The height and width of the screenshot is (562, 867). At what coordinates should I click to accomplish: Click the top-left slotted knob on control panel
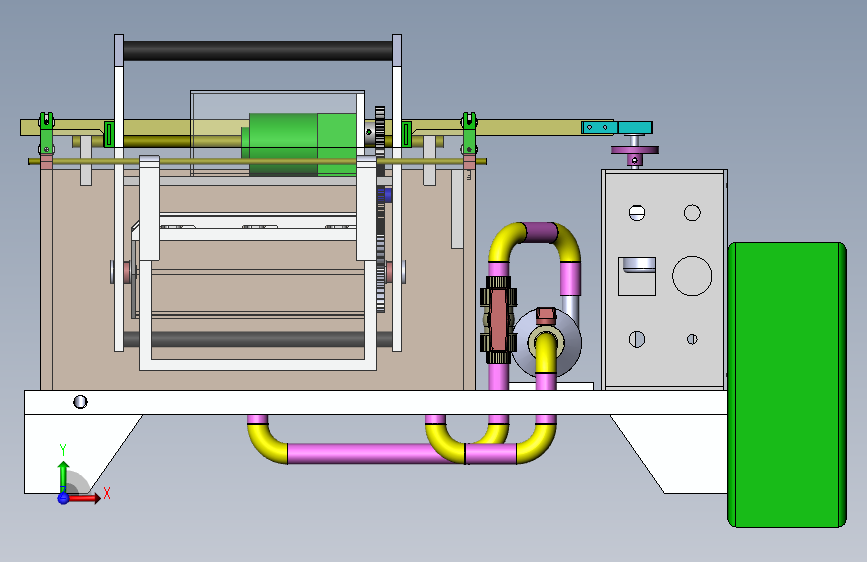(x=637, y=212)
